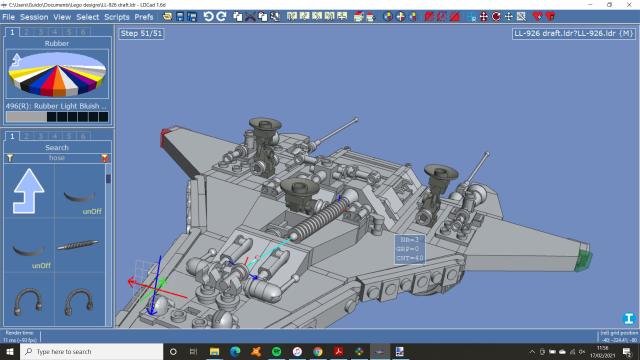Select the ribbed hose part thumbnail

coord(78,244)
